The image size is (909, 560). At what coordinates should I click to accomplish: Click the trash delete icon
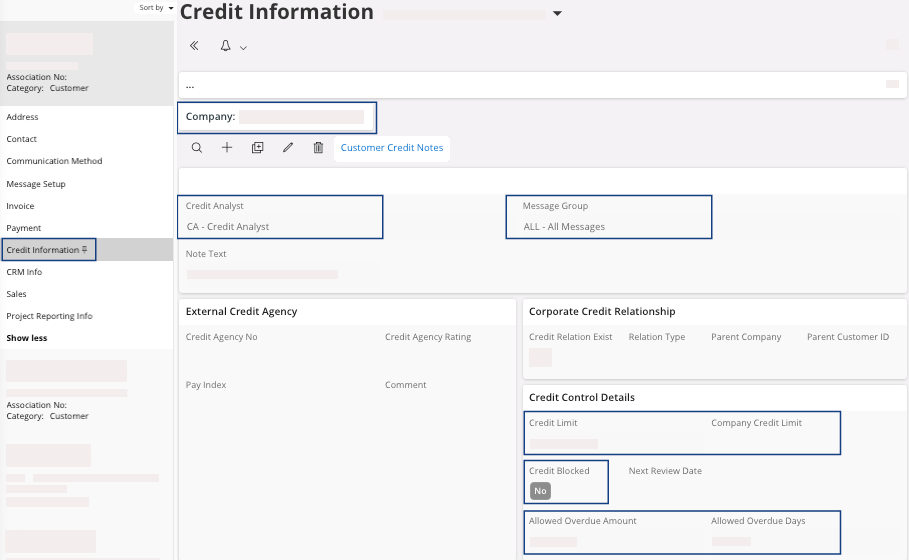(x=318, y=148)
